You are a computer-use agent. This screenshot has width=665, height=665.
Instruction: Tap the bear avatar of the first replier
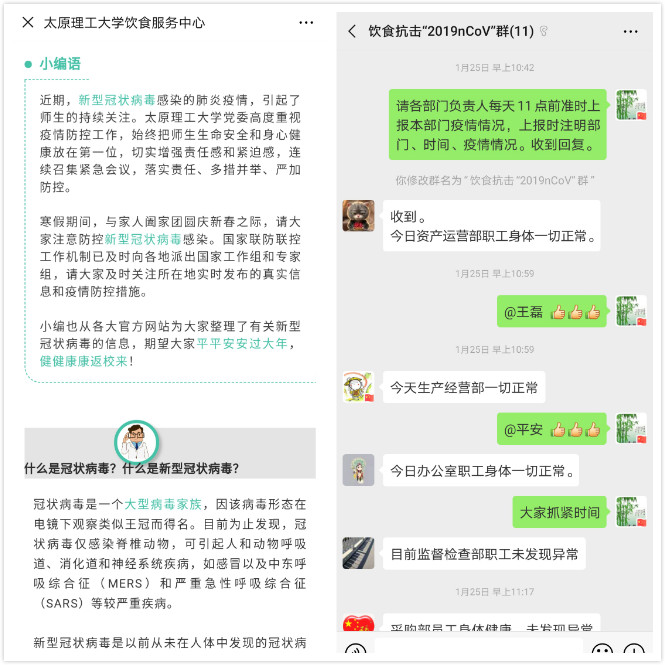(358, 215)
